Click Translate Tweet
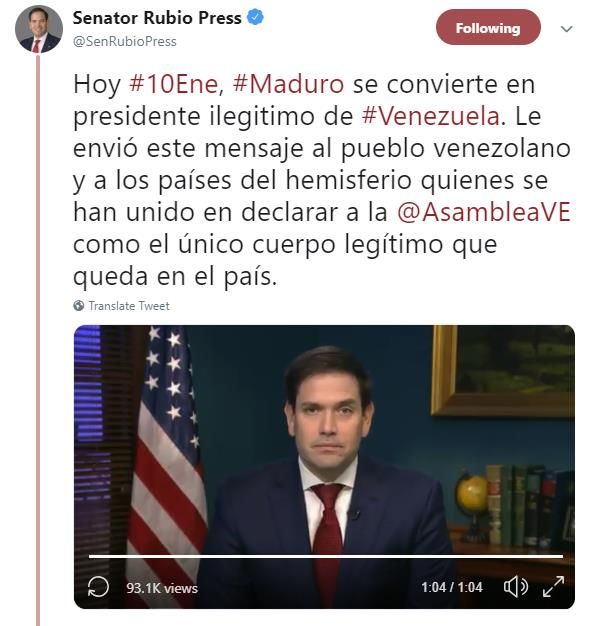Viewport: 598px width, 626px height. pyautogui.click(x=129, y=306)
